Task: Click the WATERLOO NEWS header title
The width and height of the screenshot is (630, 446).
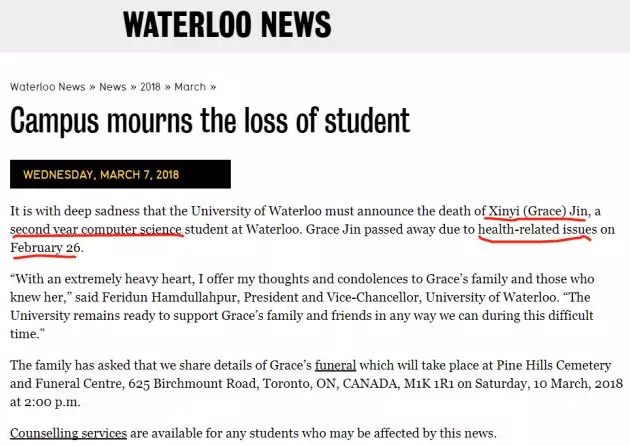Action: coord(227,25)
